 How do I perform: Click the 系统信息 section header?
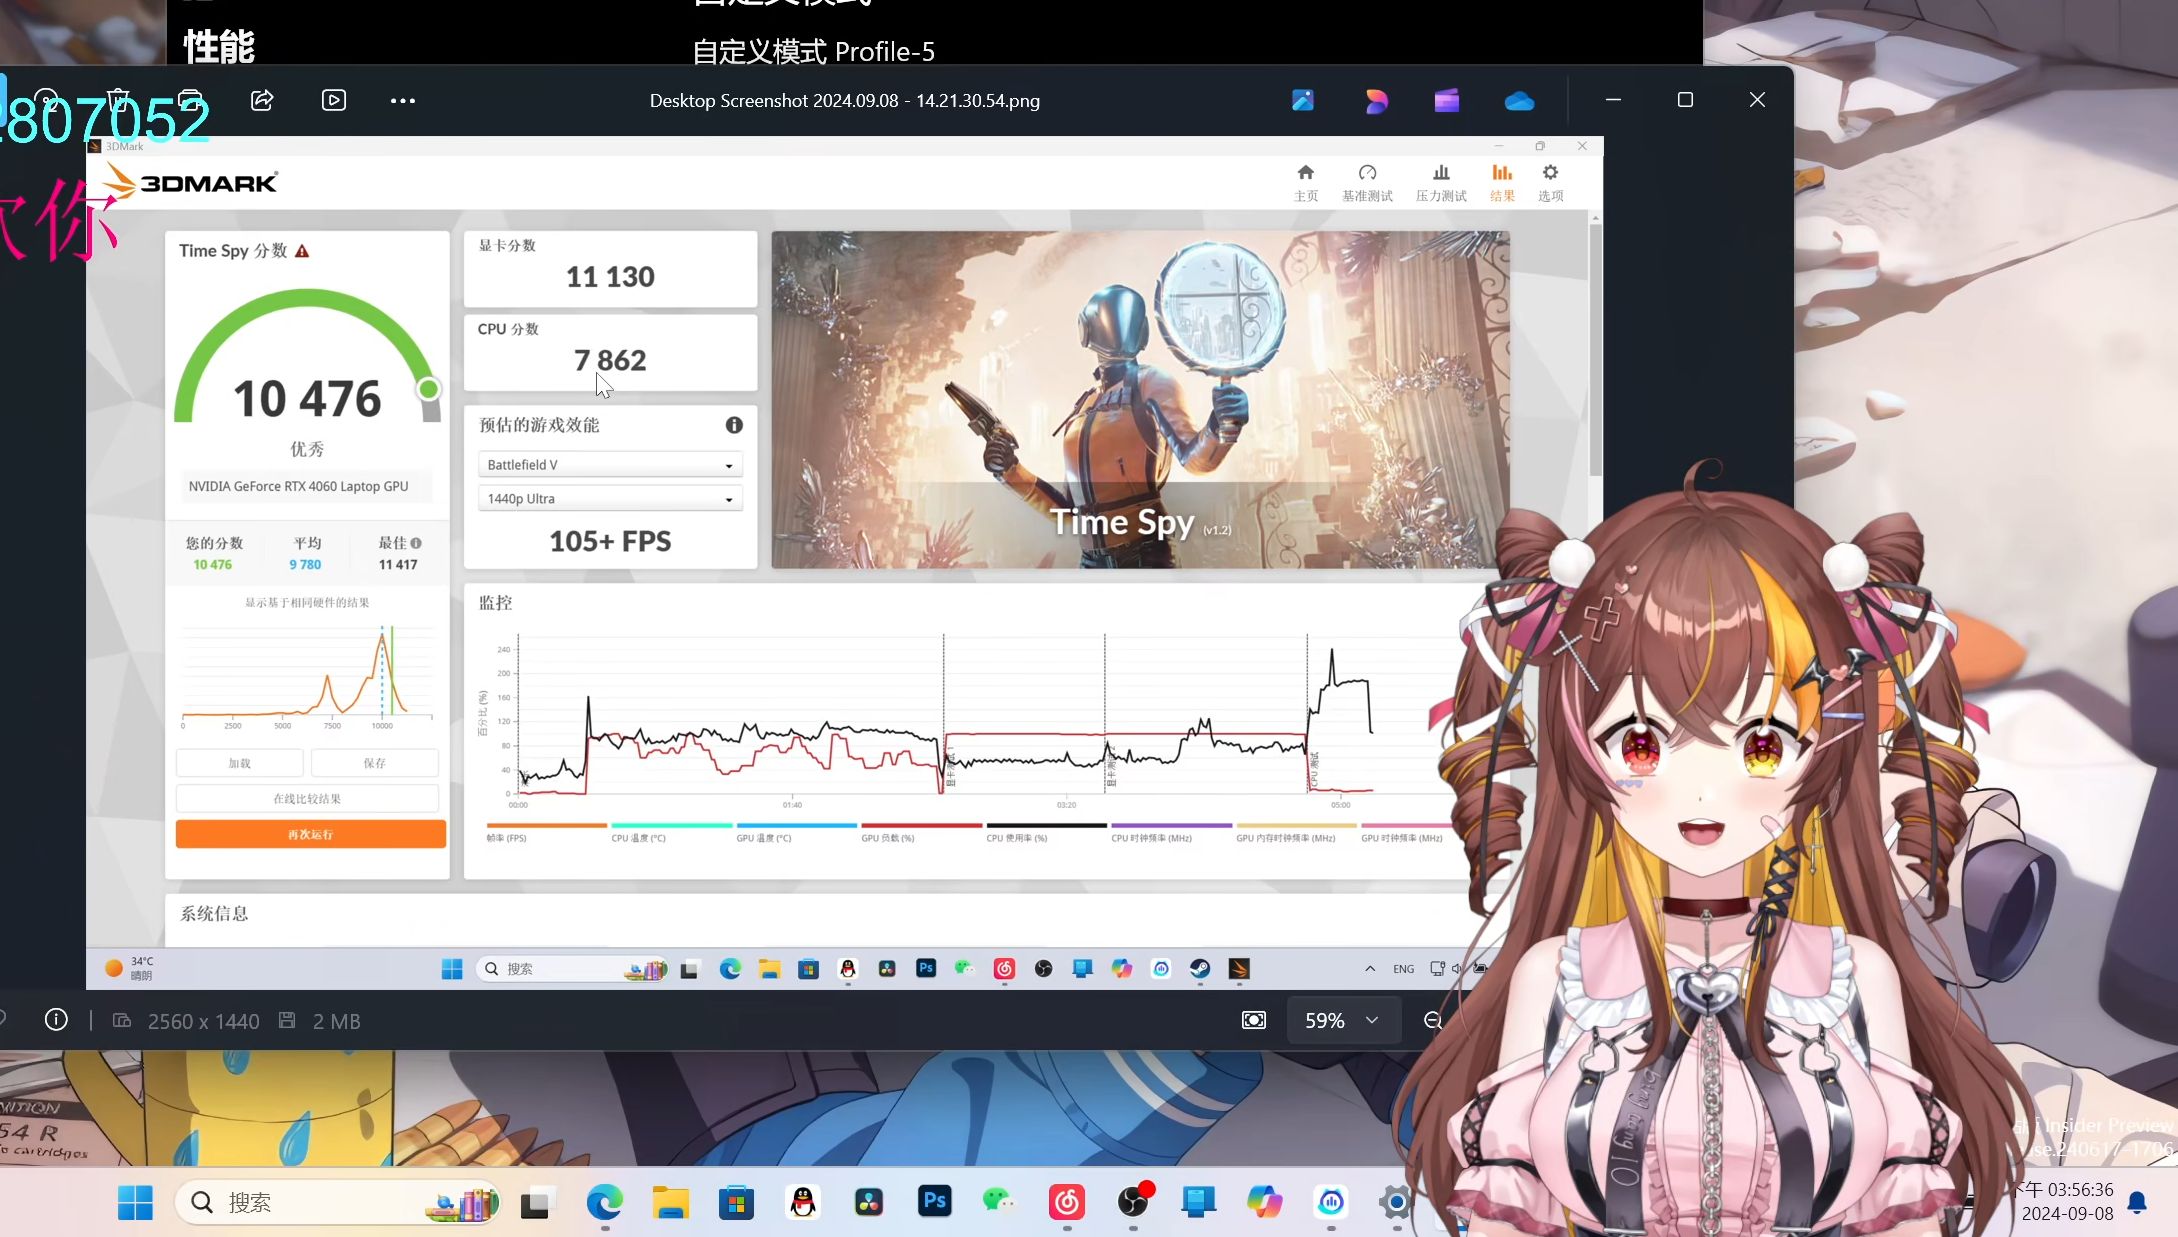[x=214, y=913]
